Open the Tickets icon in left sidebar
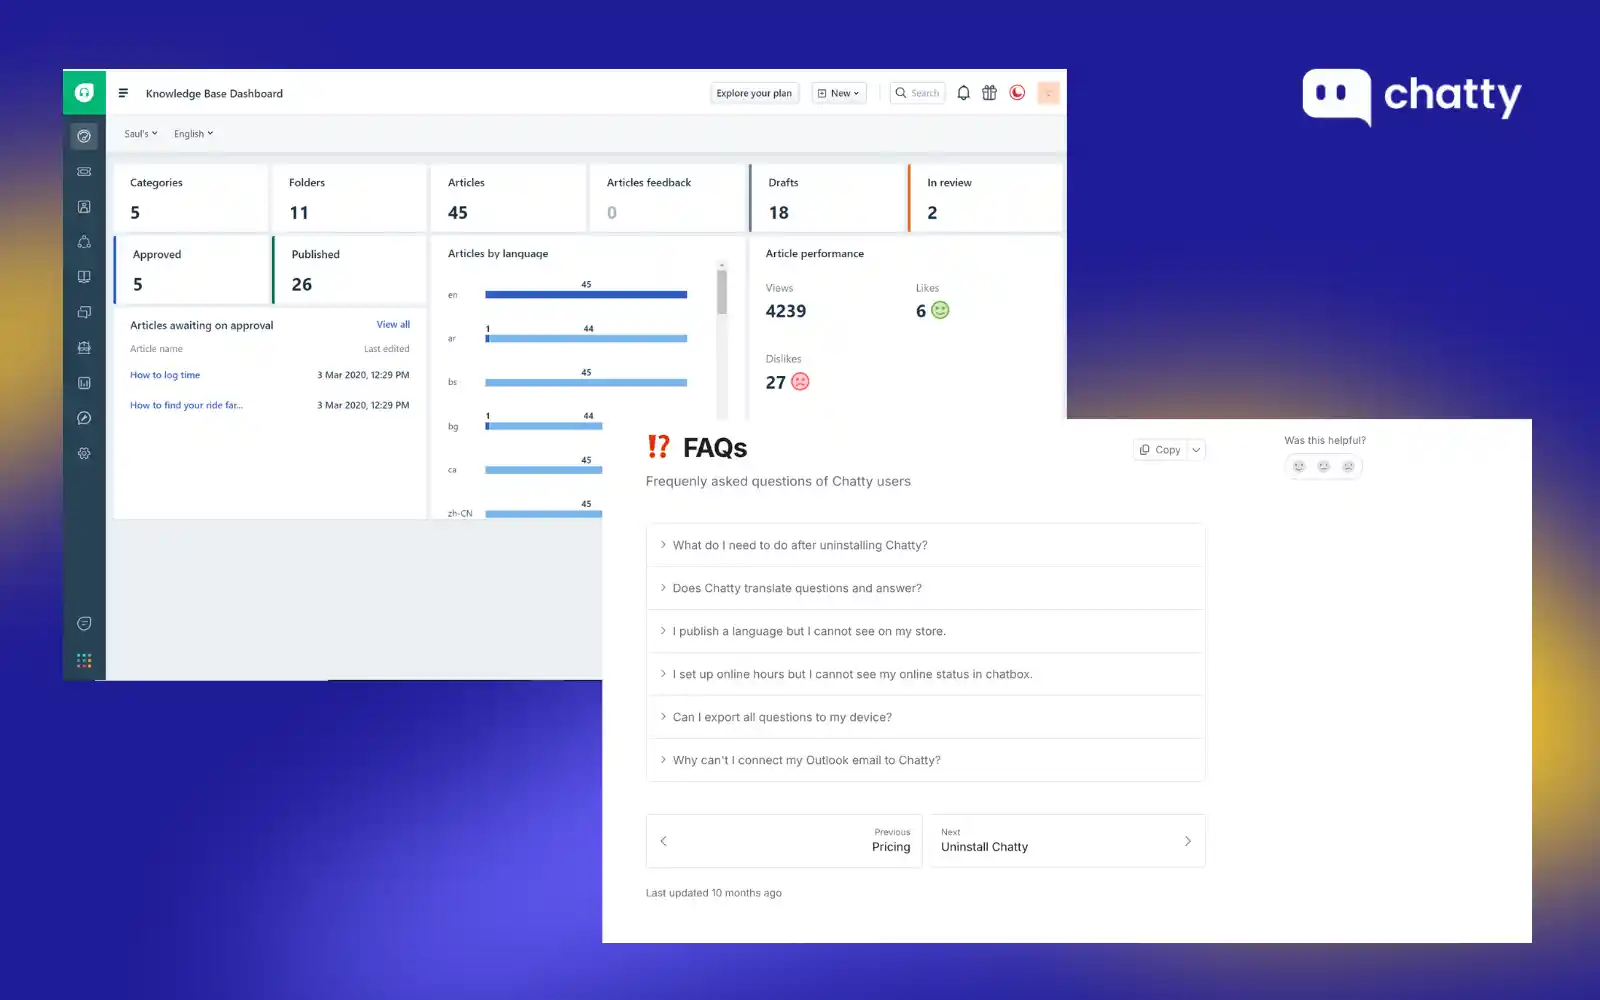 (x=84, y=172)
